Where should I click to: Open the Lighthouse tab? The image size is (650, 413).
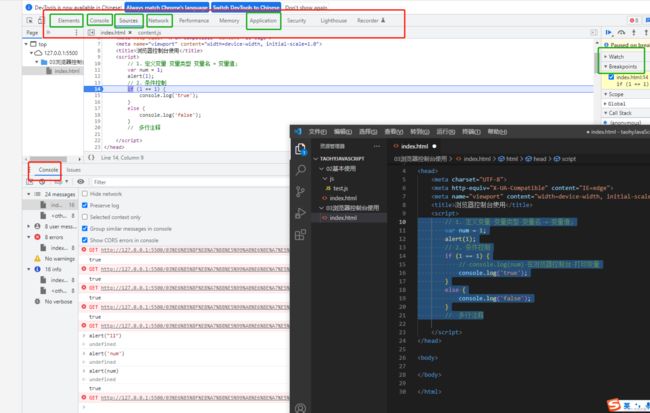[334, 20]
